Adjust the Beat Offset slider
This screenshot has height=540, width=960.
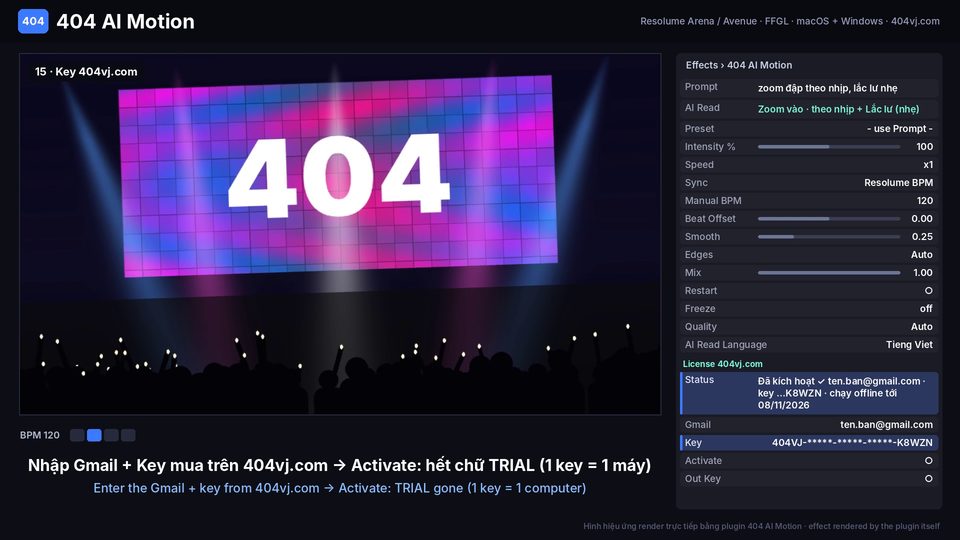tap(829, 219)
